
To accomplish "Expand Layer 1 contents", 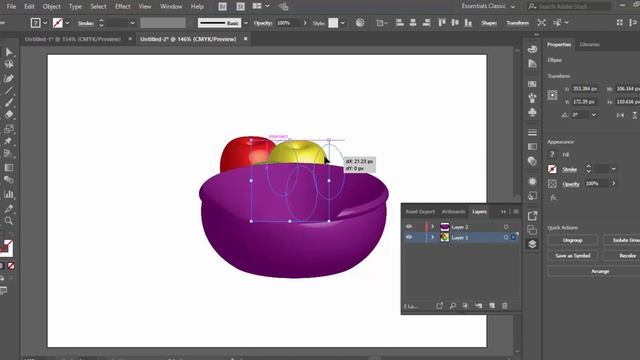I will (x=432, y=237).
